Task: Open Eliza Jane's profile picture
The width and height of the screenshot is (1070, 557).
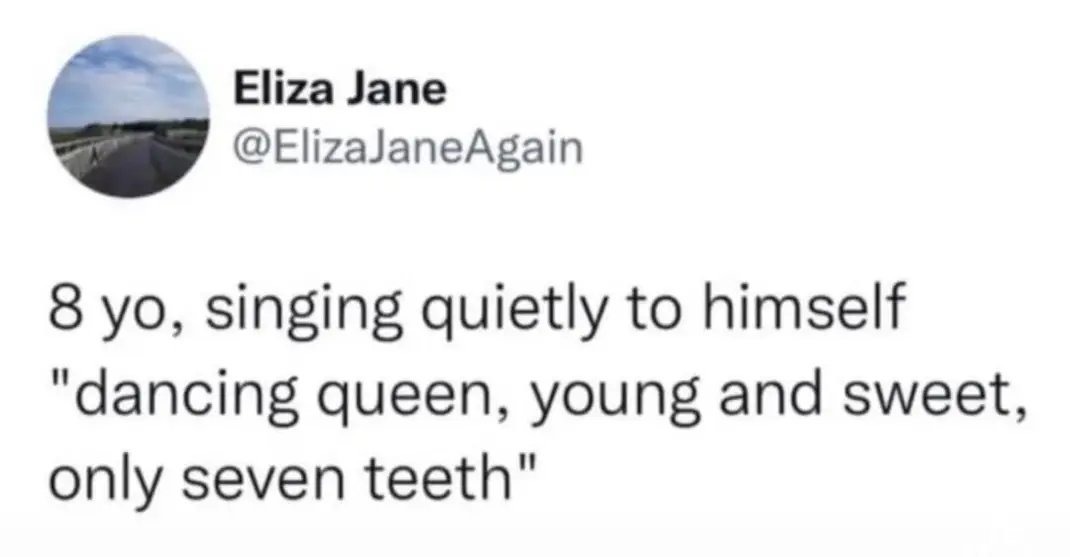Action: point(130,118)
